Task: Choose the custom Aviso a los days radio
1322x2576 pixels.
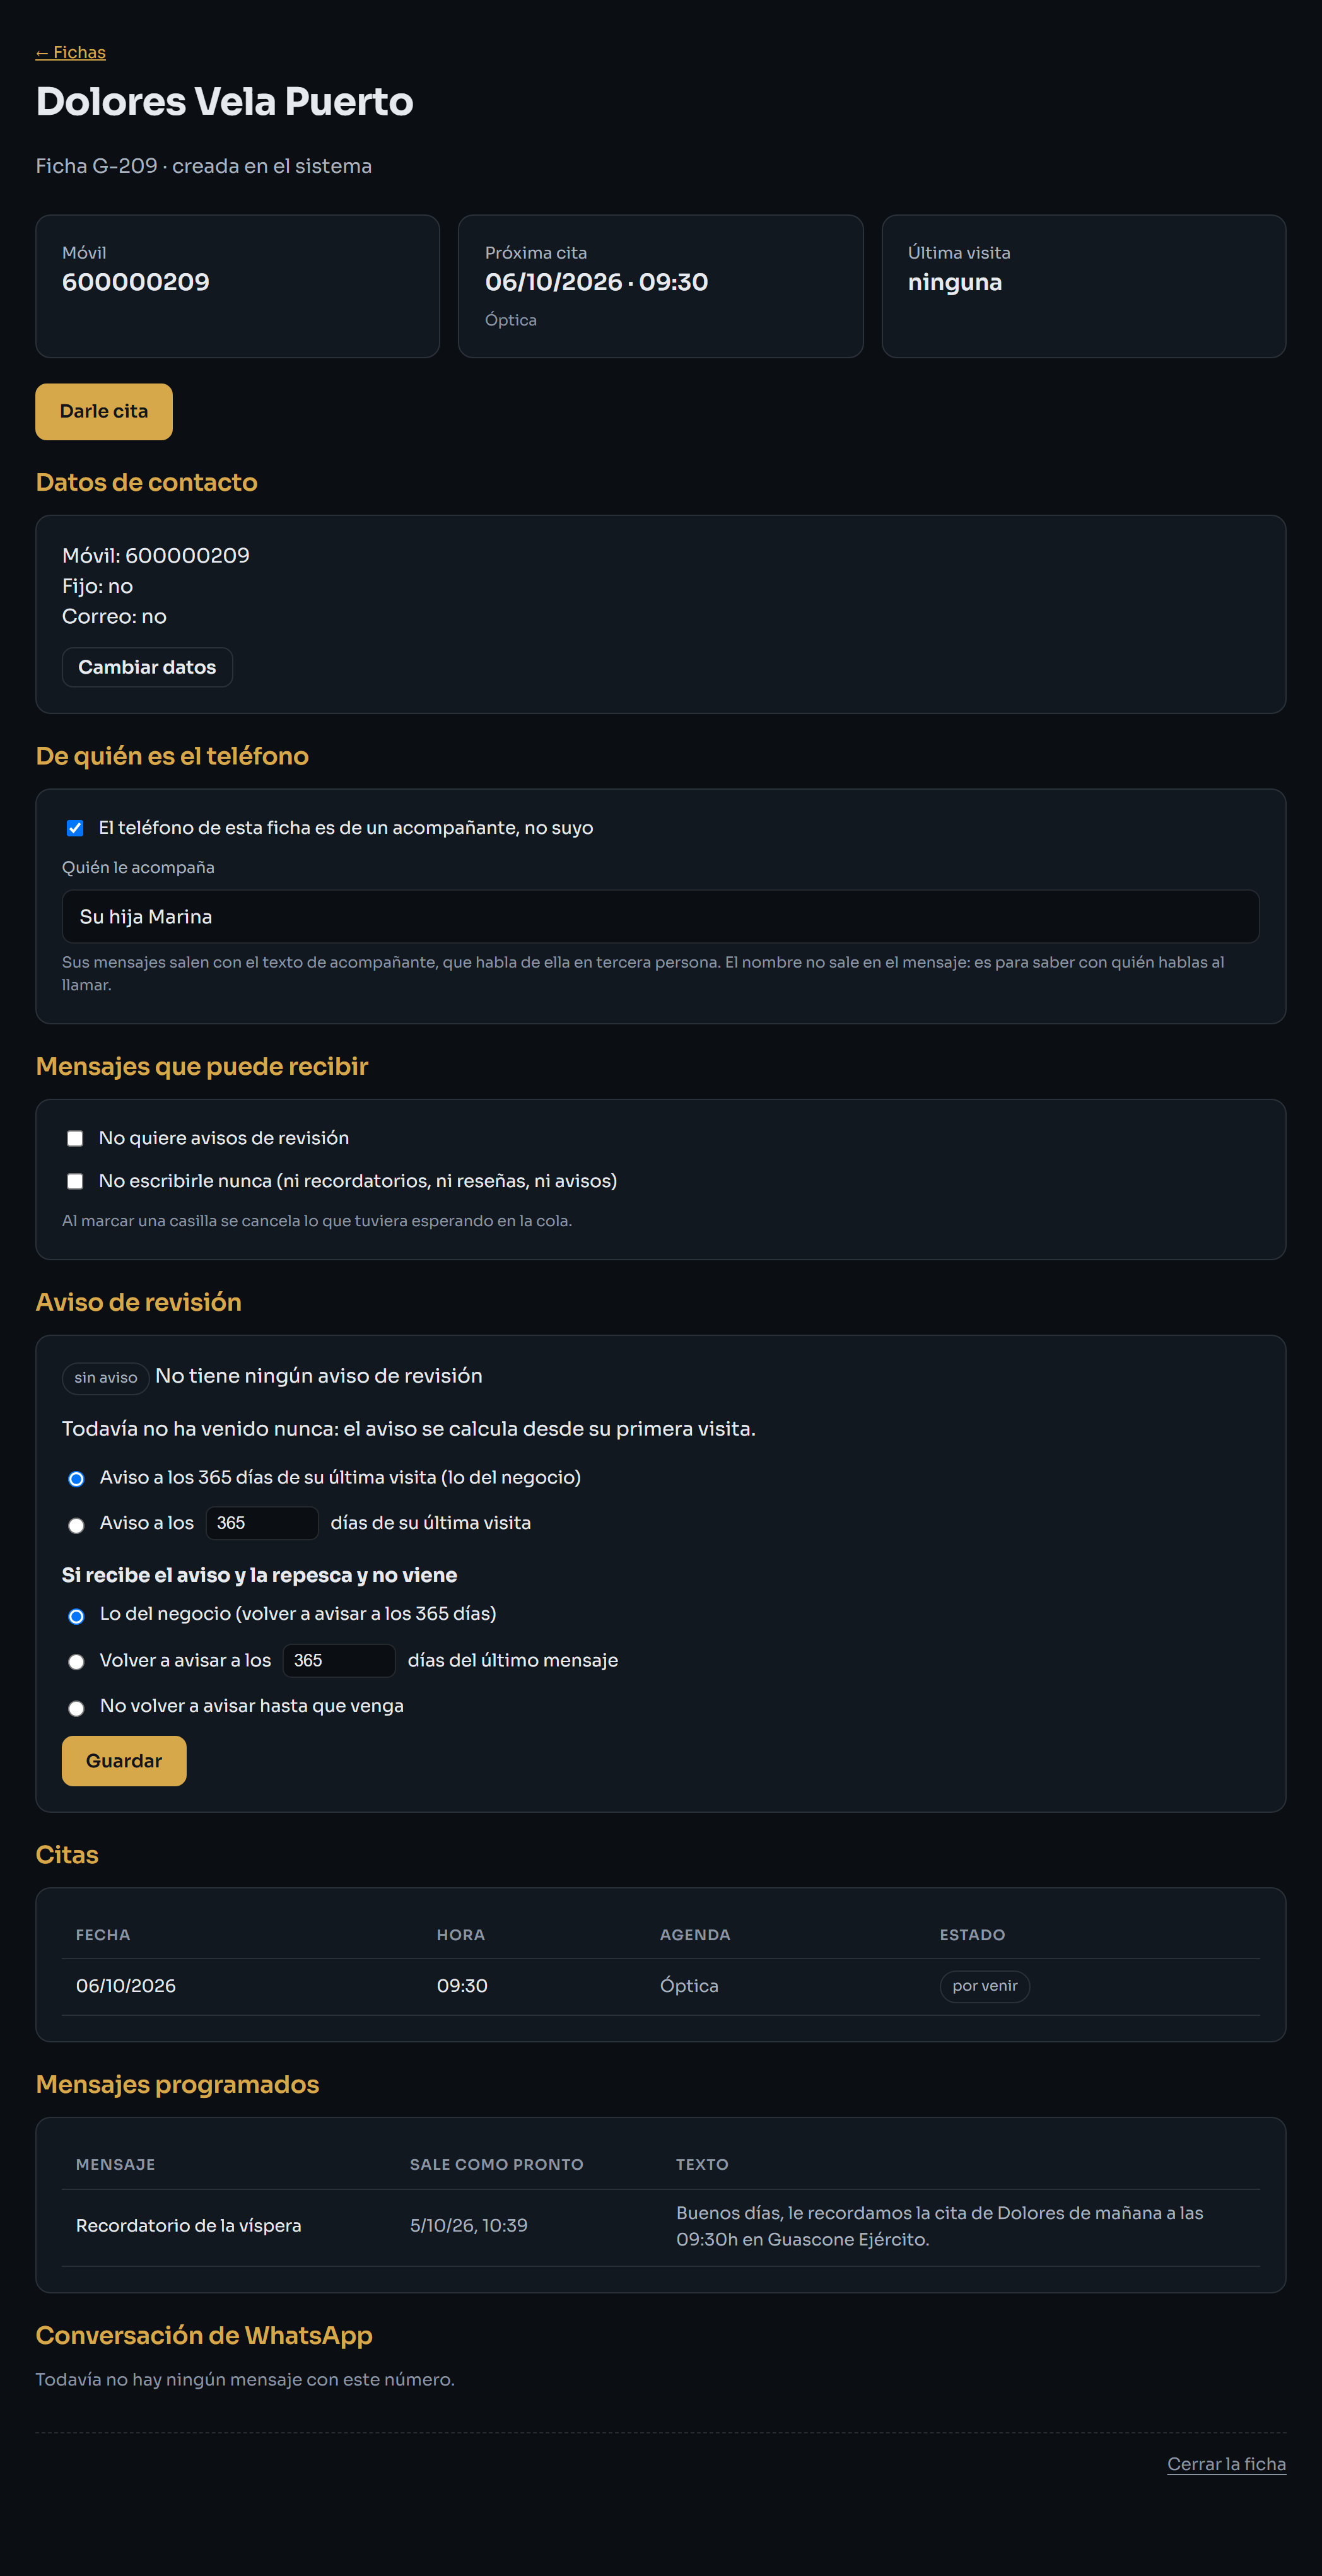Action: coord(76,1525)
